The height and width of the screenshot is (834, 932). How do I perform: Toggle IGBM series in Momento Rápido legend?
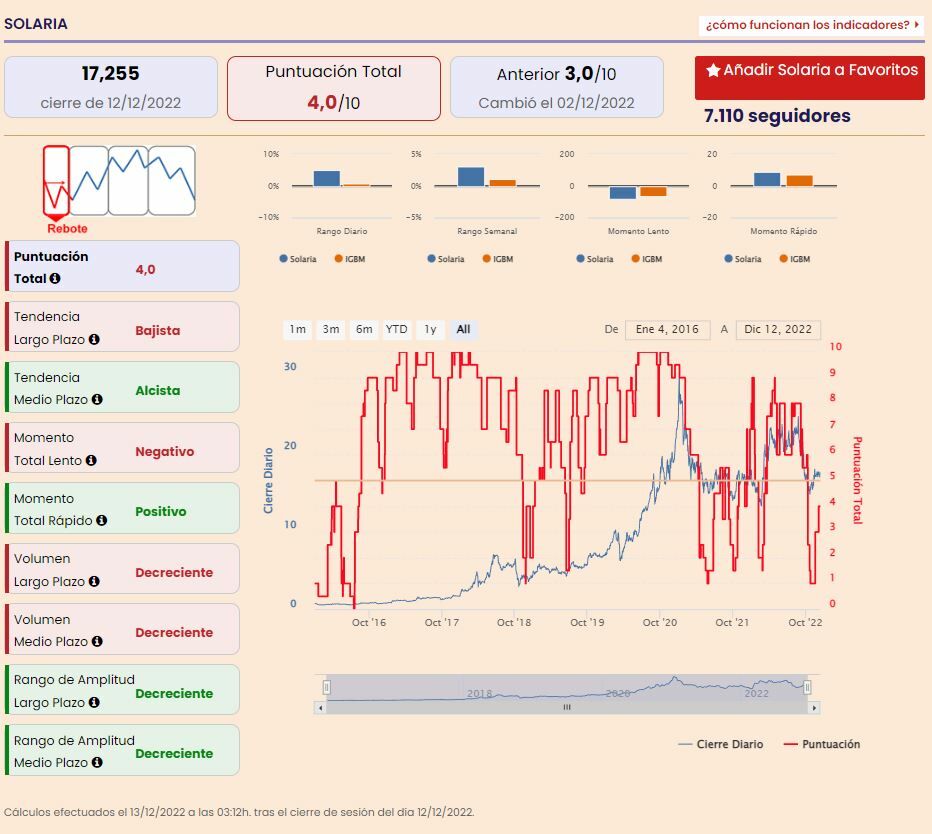[x=795, y=259]
